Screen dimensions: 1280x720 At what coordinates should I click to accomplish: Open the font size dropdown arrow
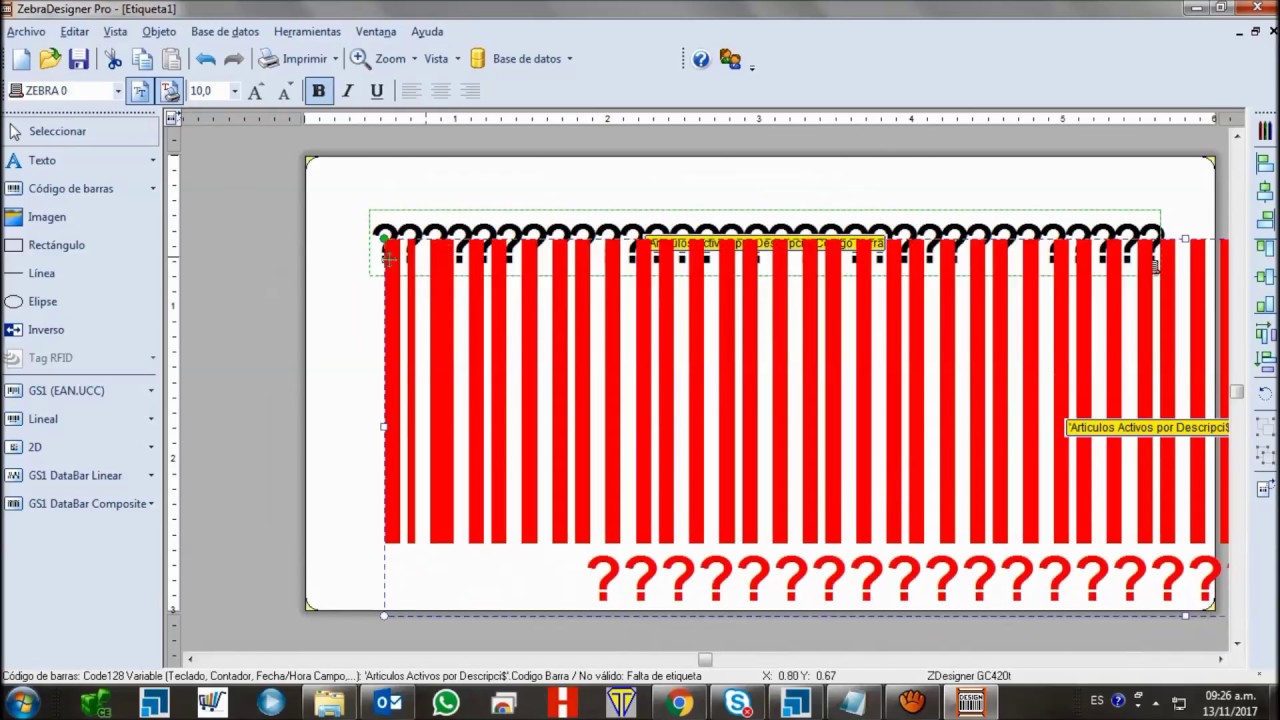[x=235, y=91]
